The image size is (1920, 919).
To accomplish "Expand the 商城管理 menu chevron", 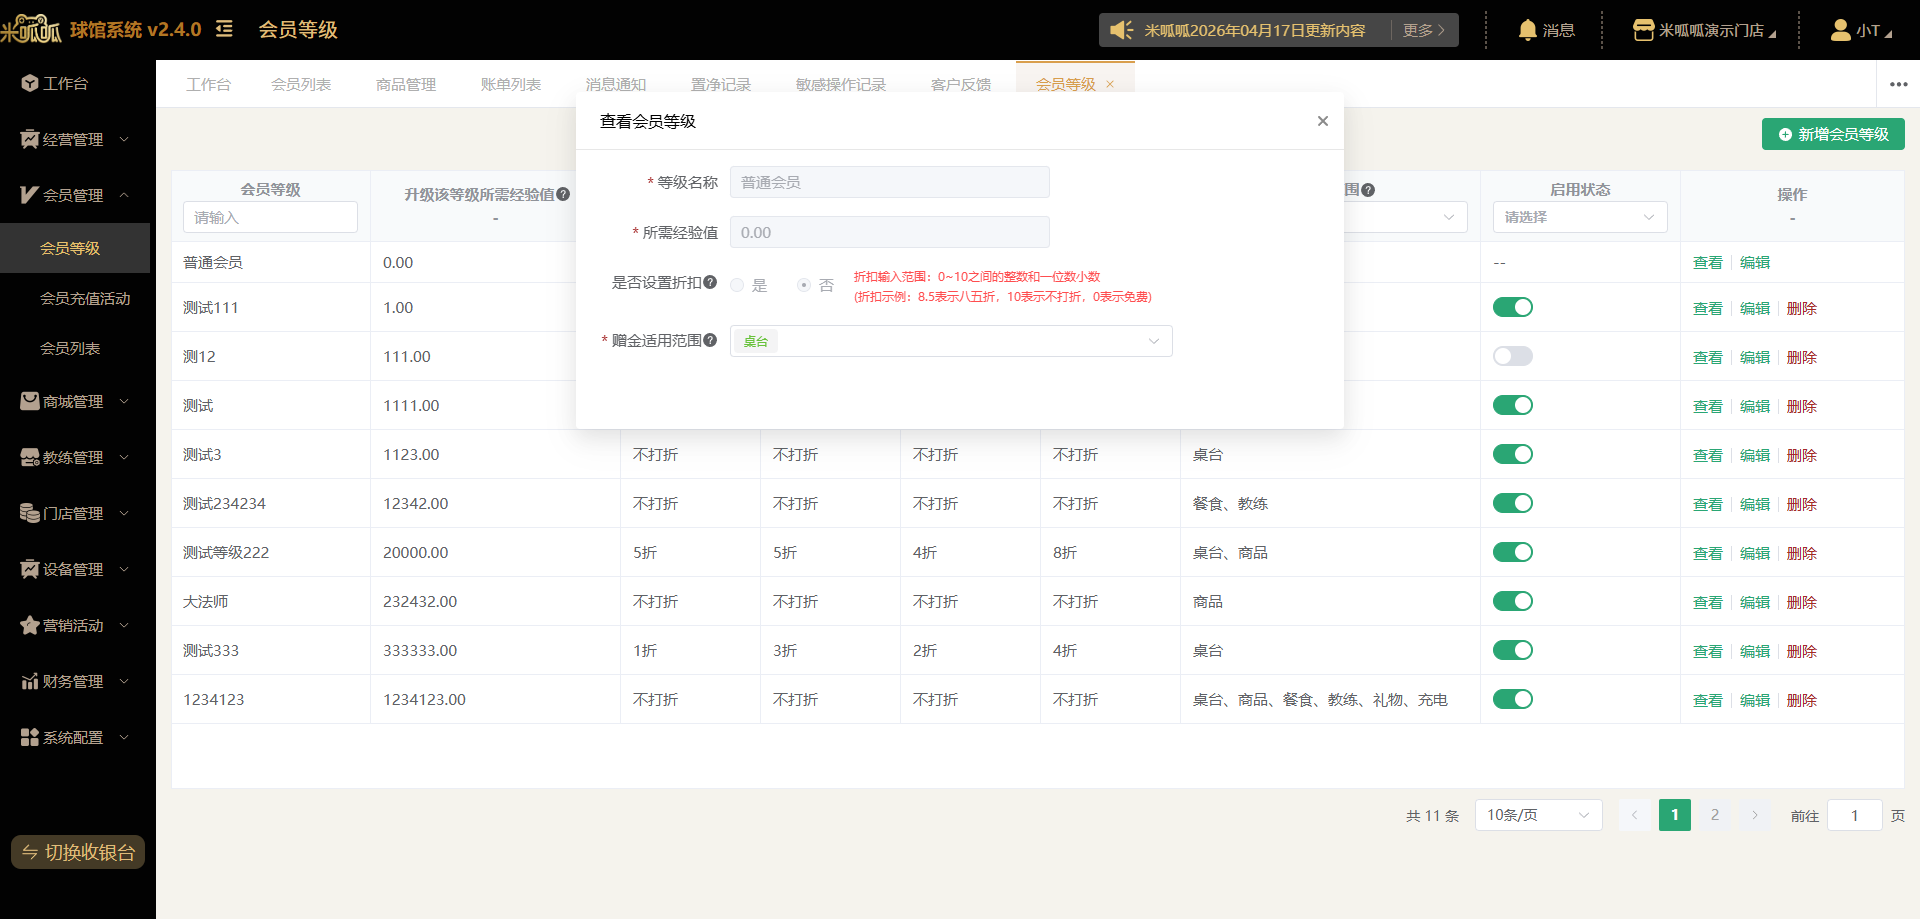I will (x=124, y=401).
